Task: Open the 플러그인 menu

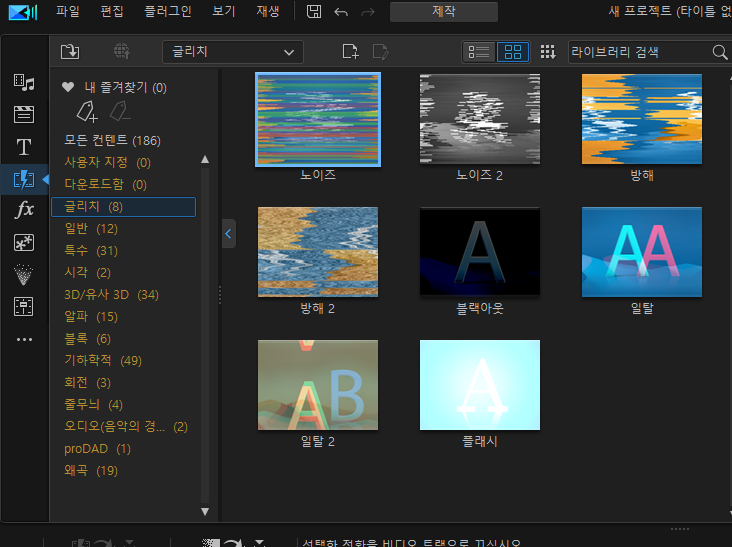Action: point(168,11)
